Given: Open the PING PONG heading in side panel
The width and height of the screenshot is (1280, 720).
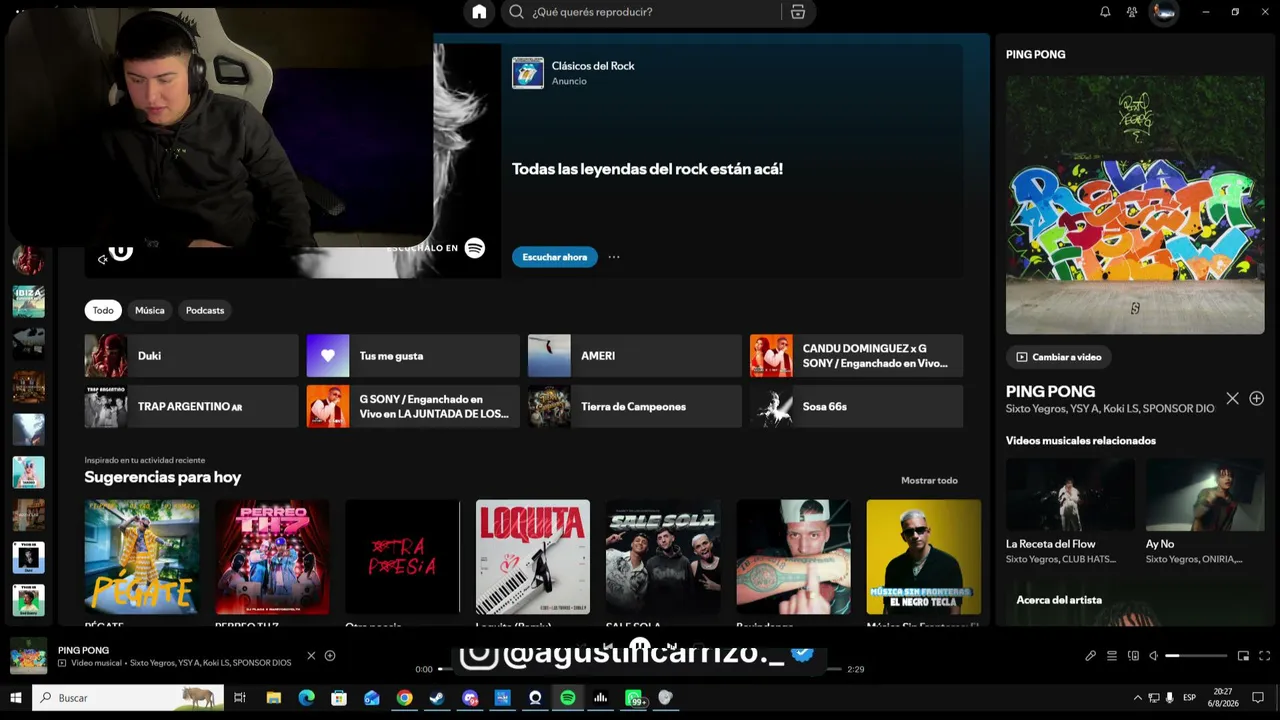Looking at the screenshot, I should click(1051, 391).
